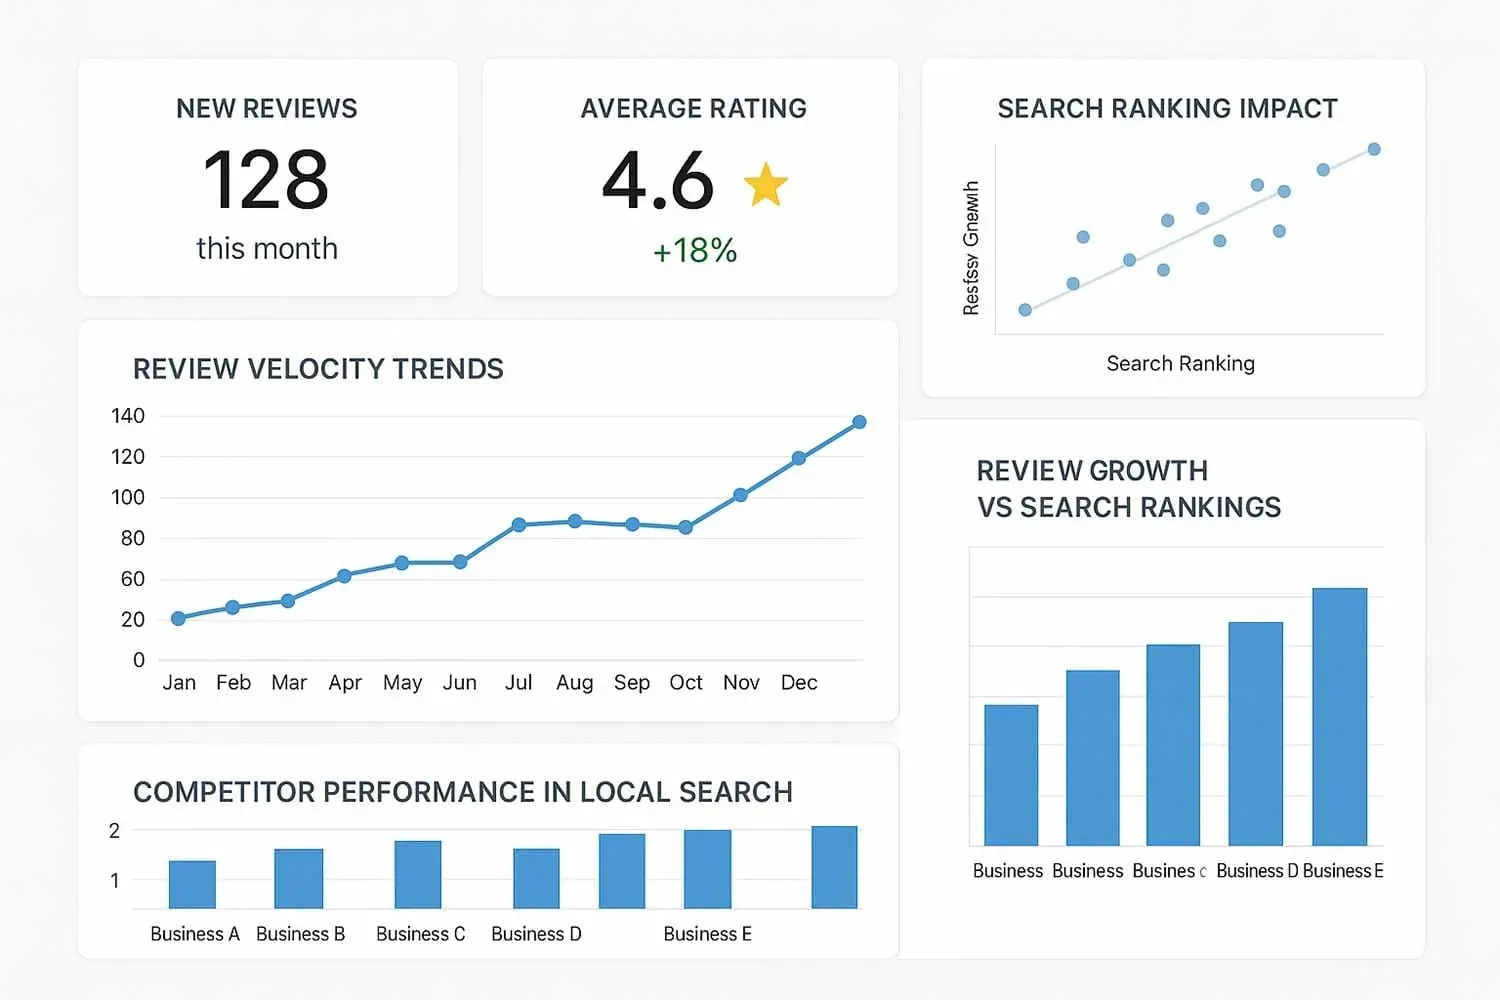Click the April marker on the velocity trend line
The width and height of the screenshot is (1500, 1000).
[345, 575]
